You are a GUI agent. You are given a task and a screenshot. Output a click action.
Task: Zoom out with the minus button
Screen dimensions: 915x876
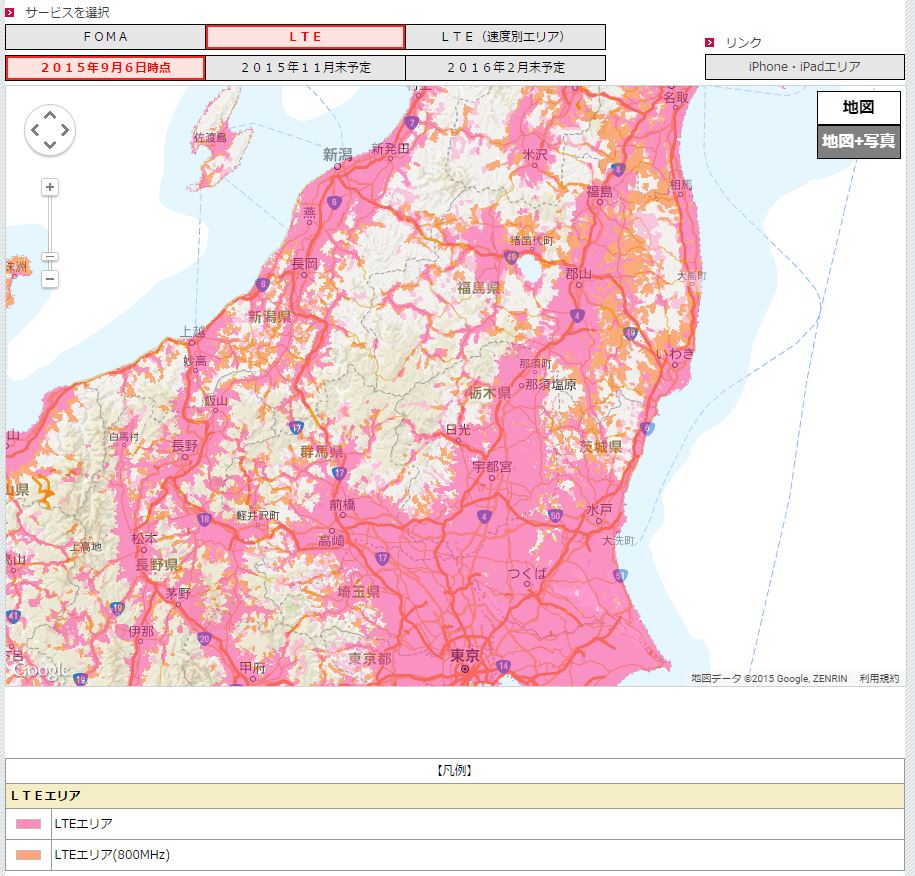(x=50, y=279)
